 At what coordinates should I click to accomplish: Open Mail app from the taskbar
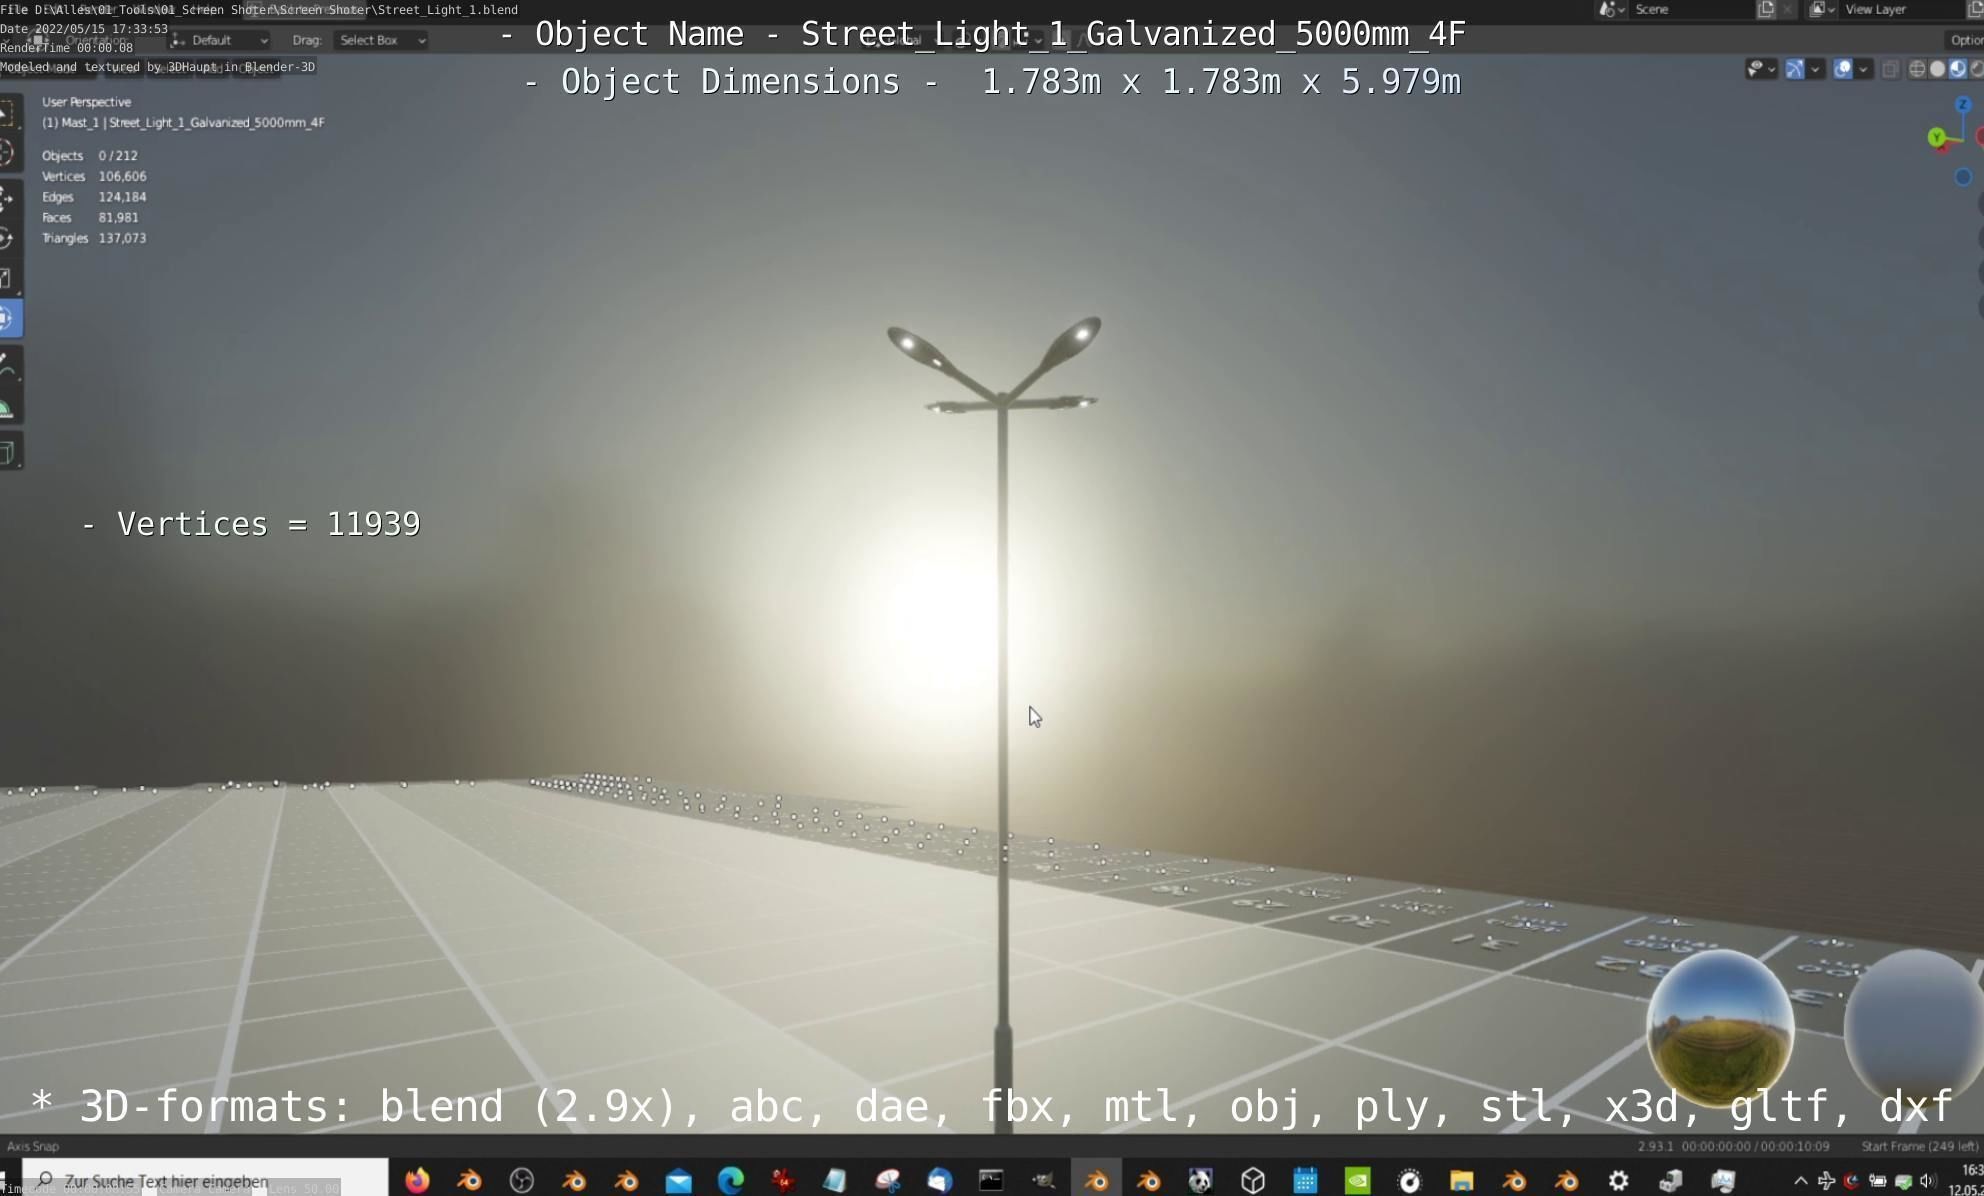click(x=678, y=1180)
